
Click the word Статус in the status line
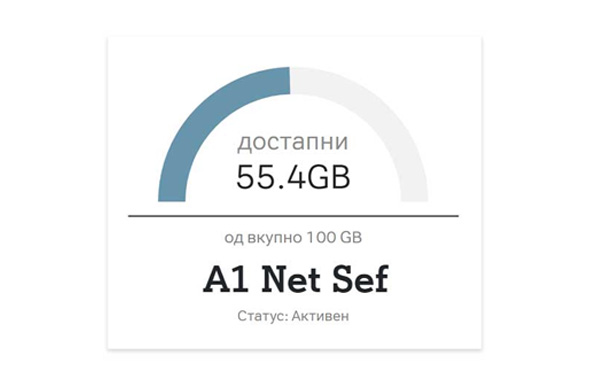coord(261,316)
